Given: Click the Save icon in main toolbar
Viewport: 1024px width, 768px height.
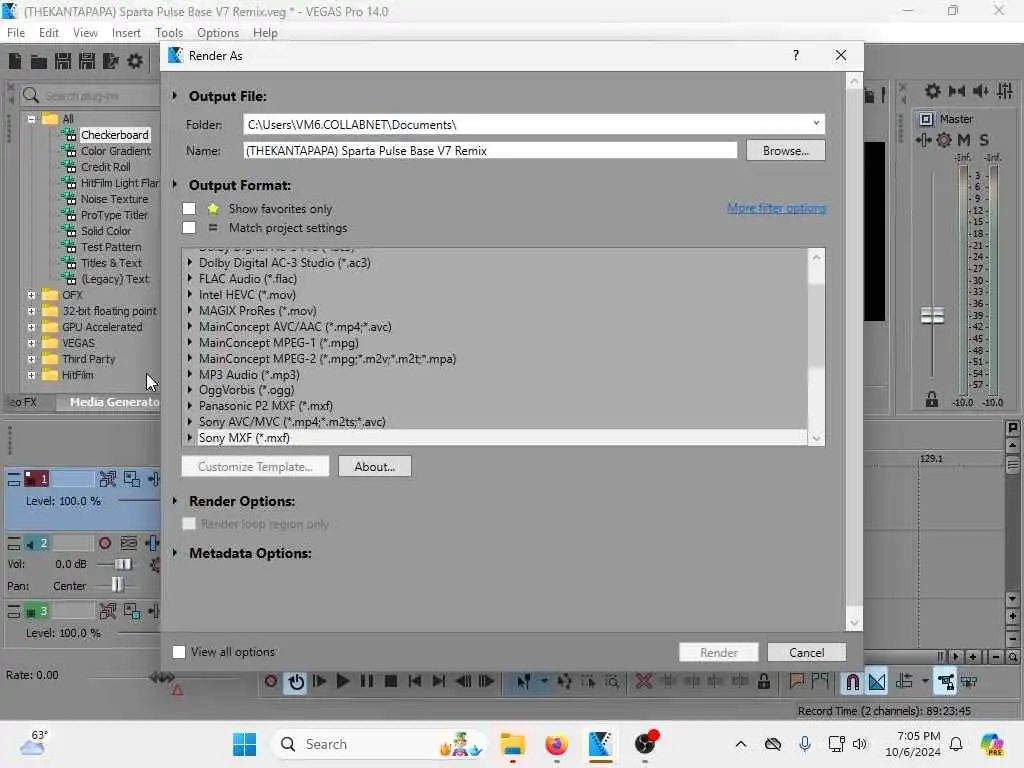Looking at the screenshot, I should click(63, 61).
